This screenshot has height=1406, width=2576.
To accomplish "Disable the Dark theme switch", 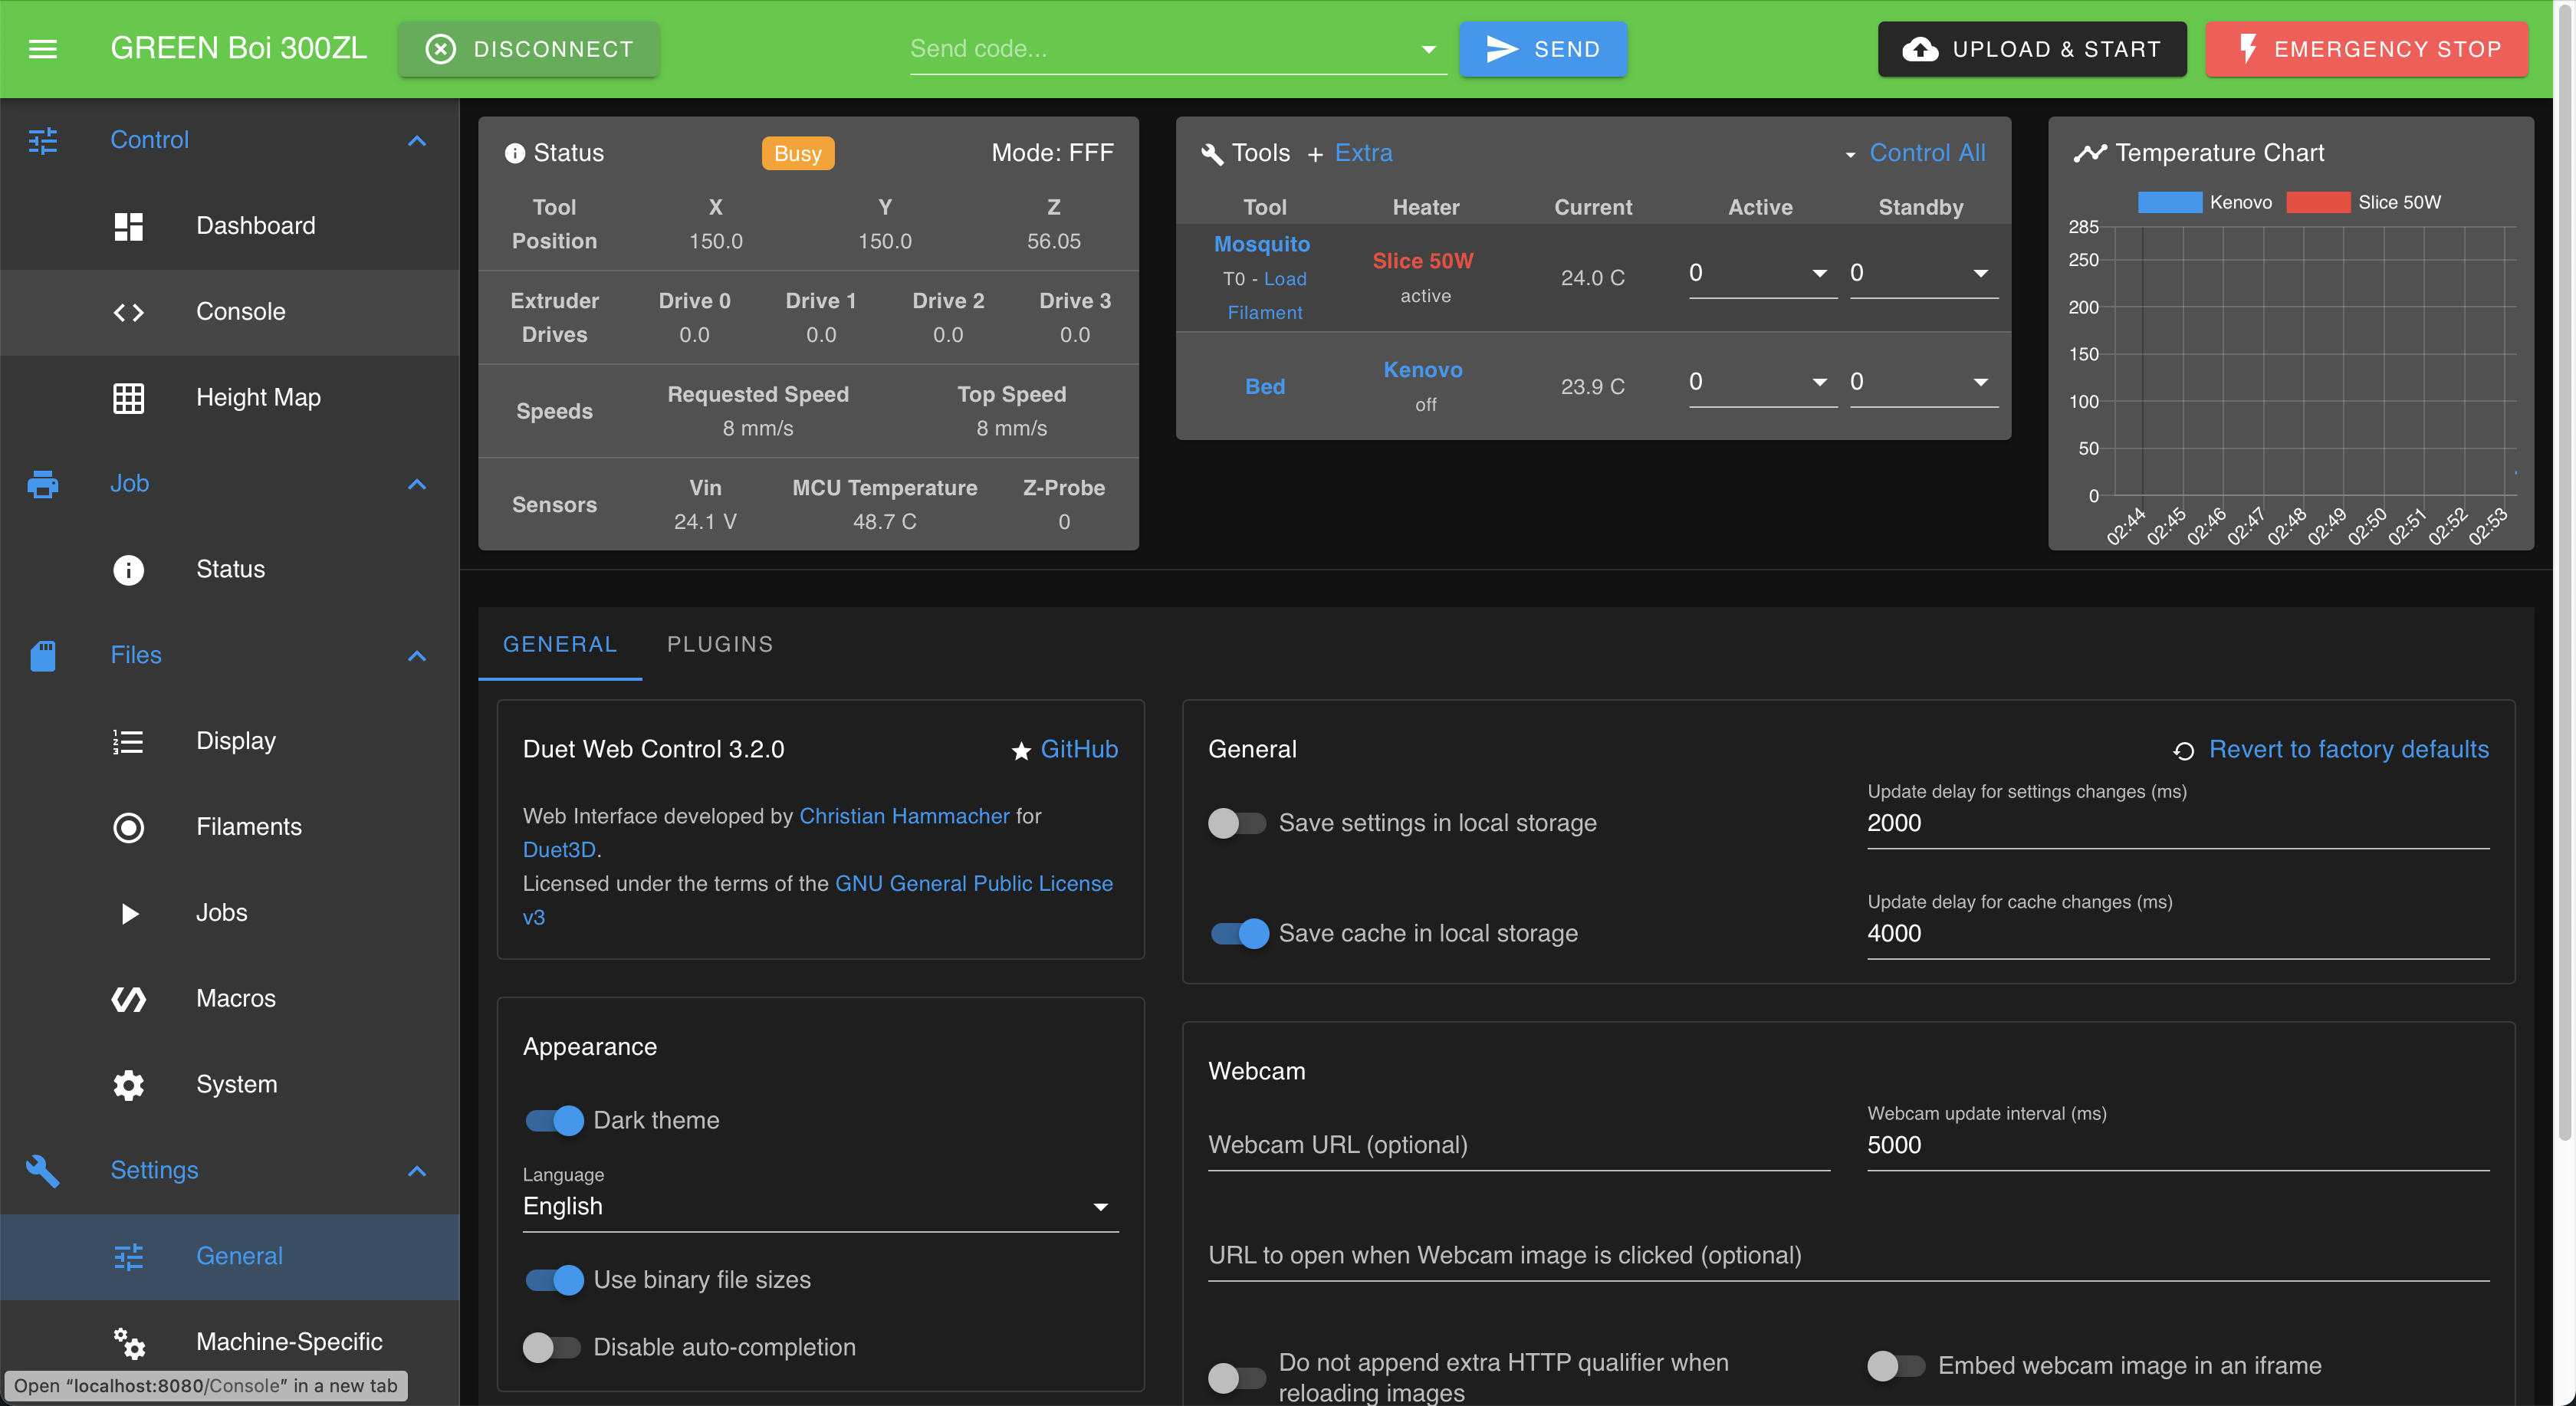I will (555, 1120).
